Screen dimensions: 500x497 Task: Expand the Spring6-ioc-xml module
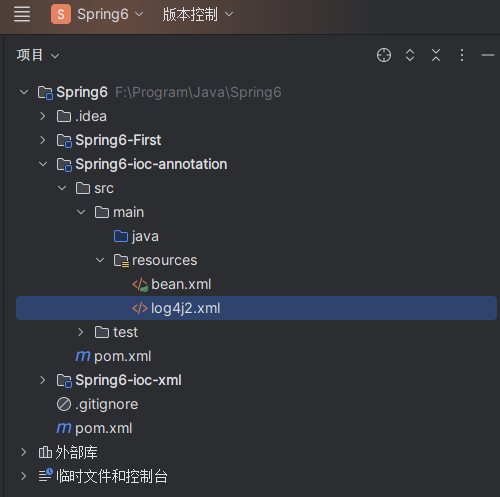43,380
